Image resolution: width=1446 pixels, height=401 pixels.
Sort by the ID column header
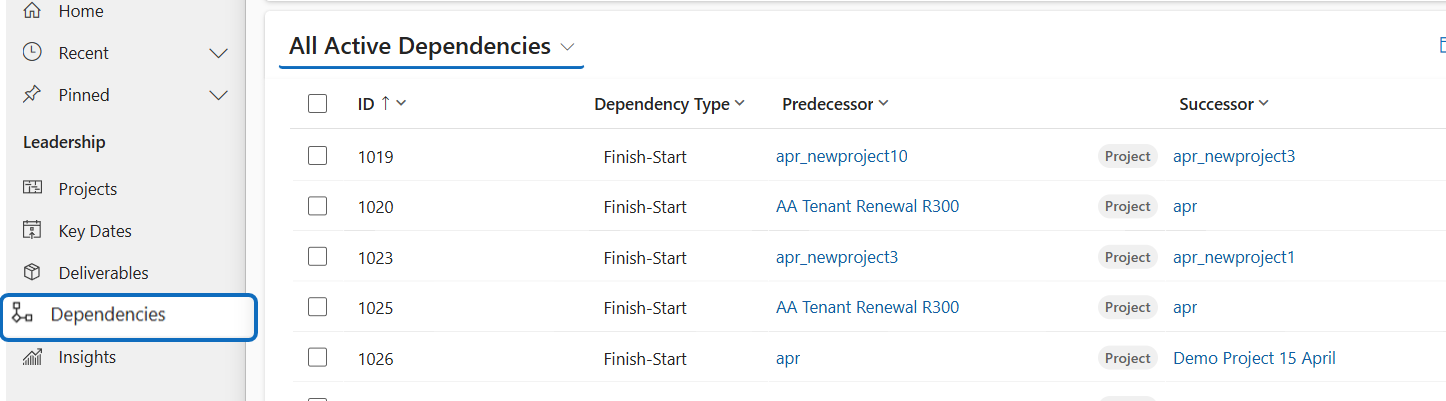pos(366,104)
